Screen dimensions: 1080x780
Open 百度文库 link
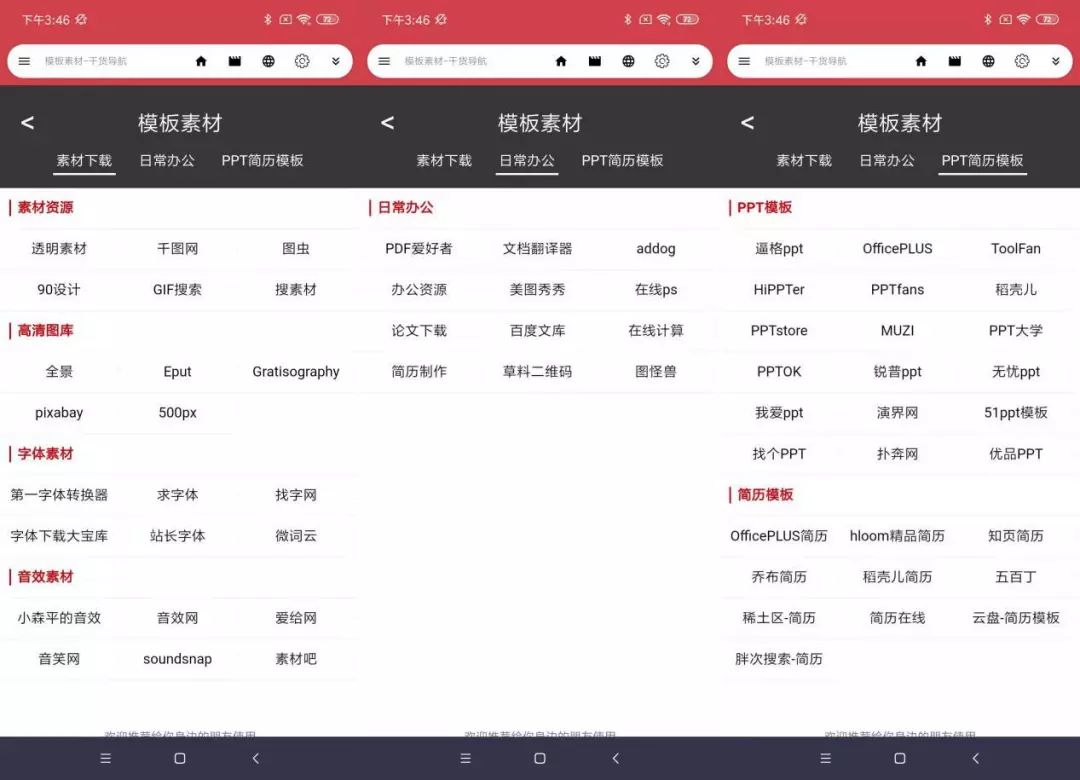point(537,331)
